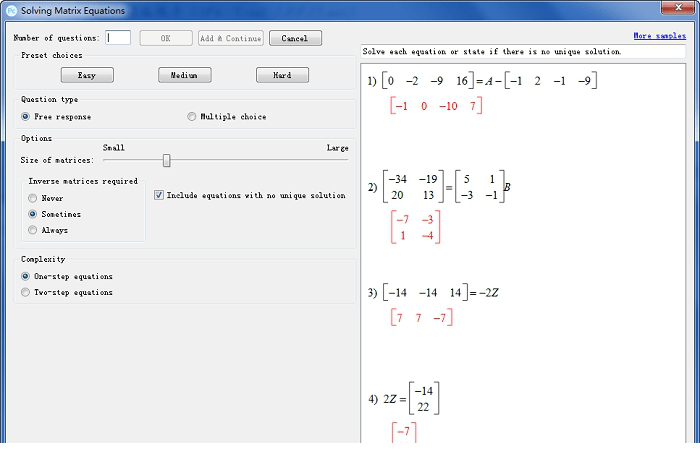The image size is (700, 460).
Task: Click the app icon in the title bar
Action: pos(12,11)
